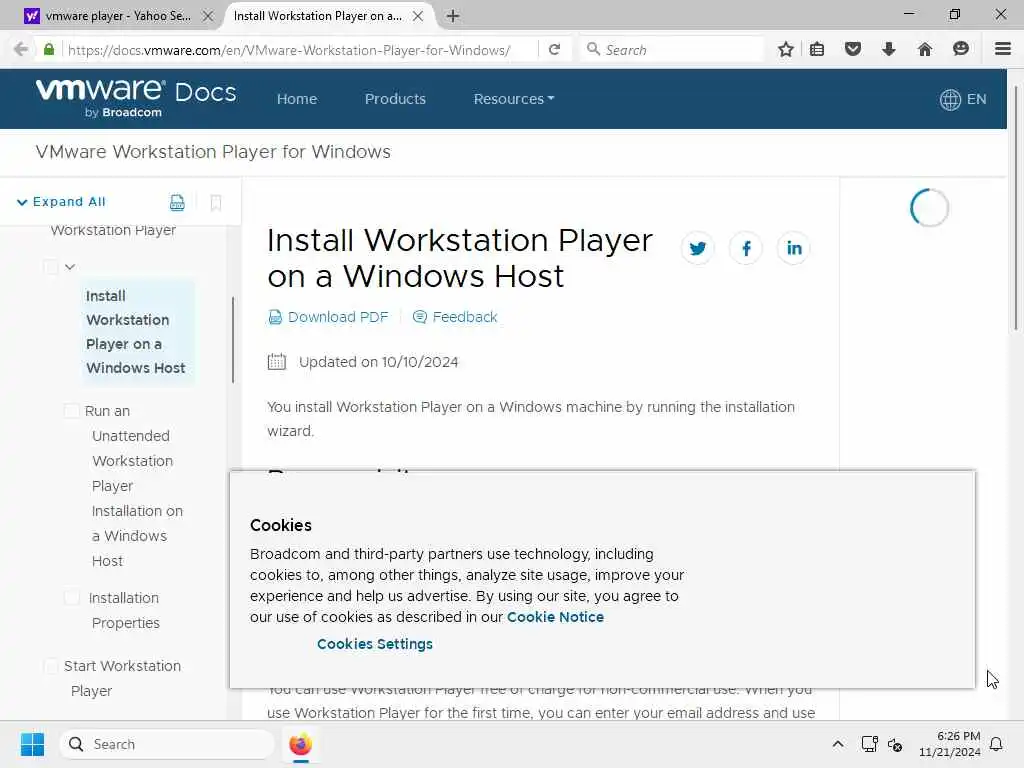Share page on Twitter

pos(697,248)
